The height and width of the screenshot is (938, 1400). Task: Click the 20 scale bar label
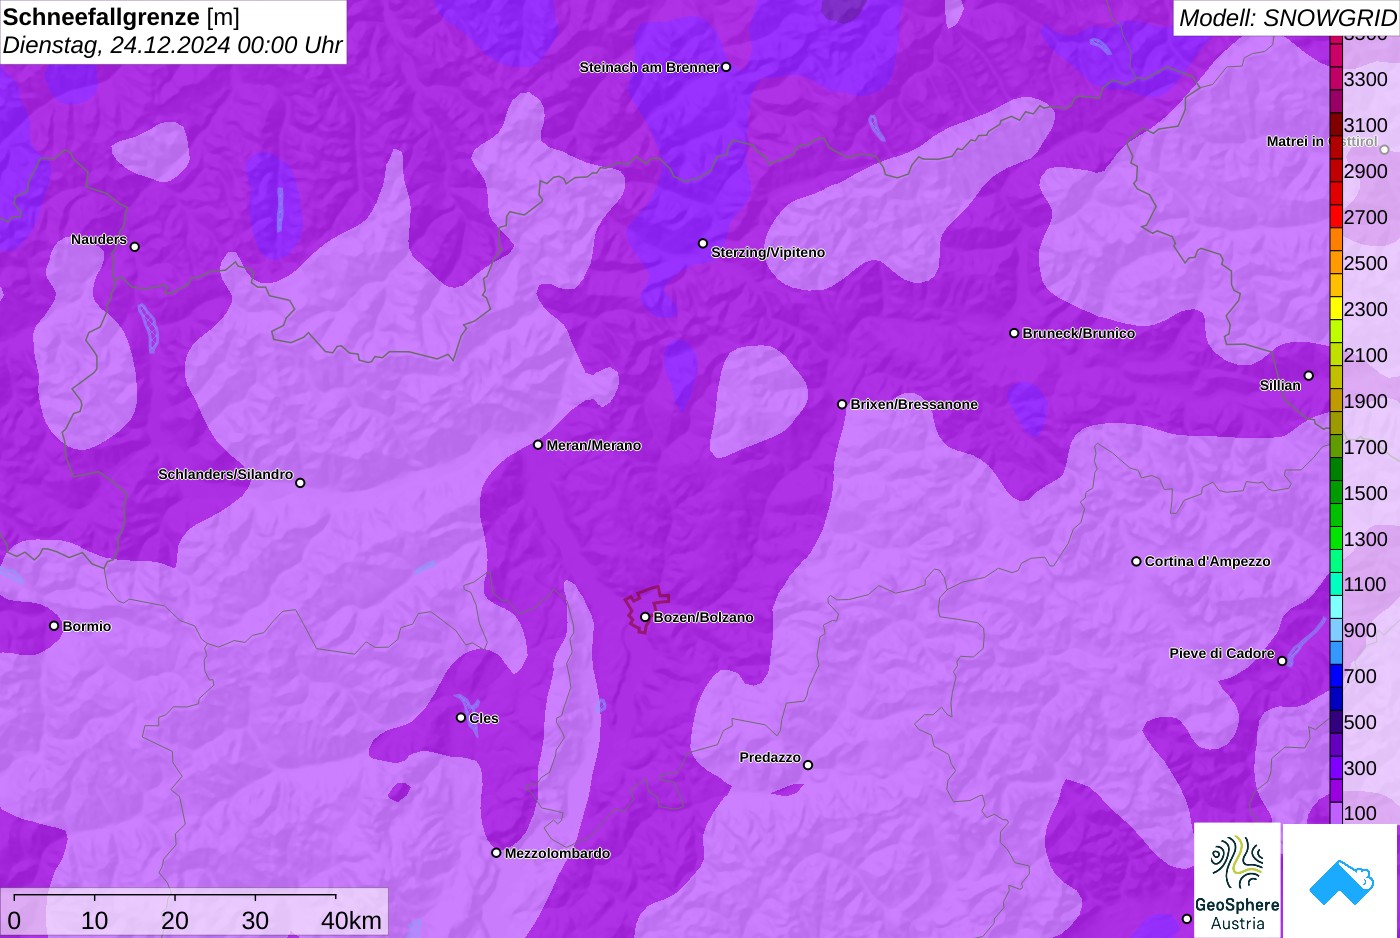tap(175, 921)
